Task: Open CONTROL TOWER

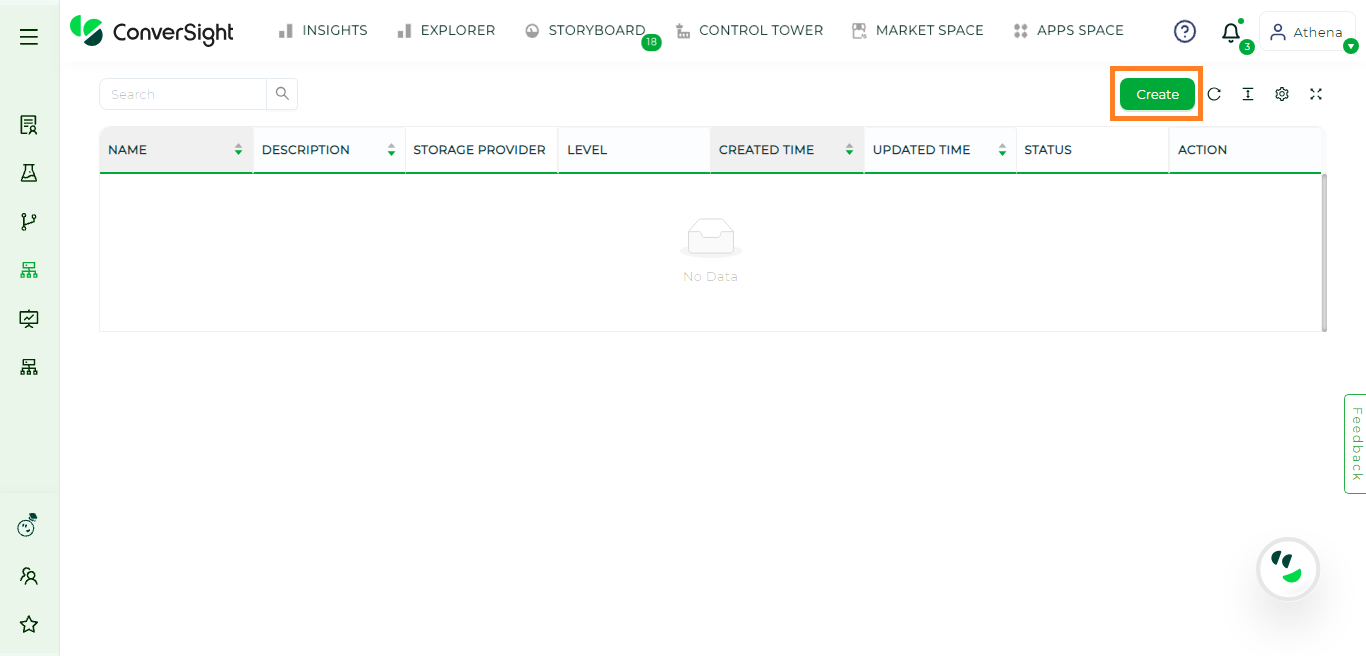Action: 749,31
